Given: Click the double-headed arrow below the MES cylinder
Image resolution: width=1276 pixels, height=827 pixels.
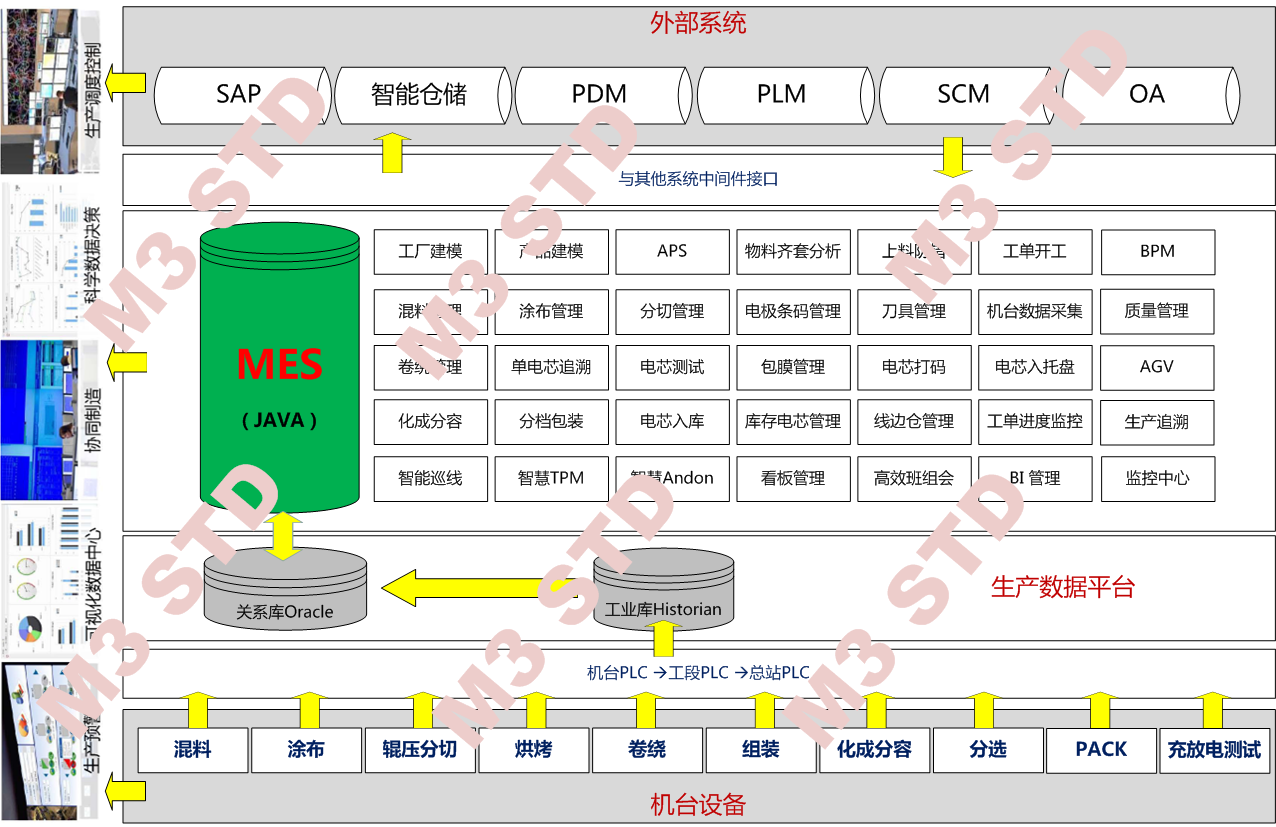Looking at the screenshot, I should pyautogui.click(x=284, y=536).
